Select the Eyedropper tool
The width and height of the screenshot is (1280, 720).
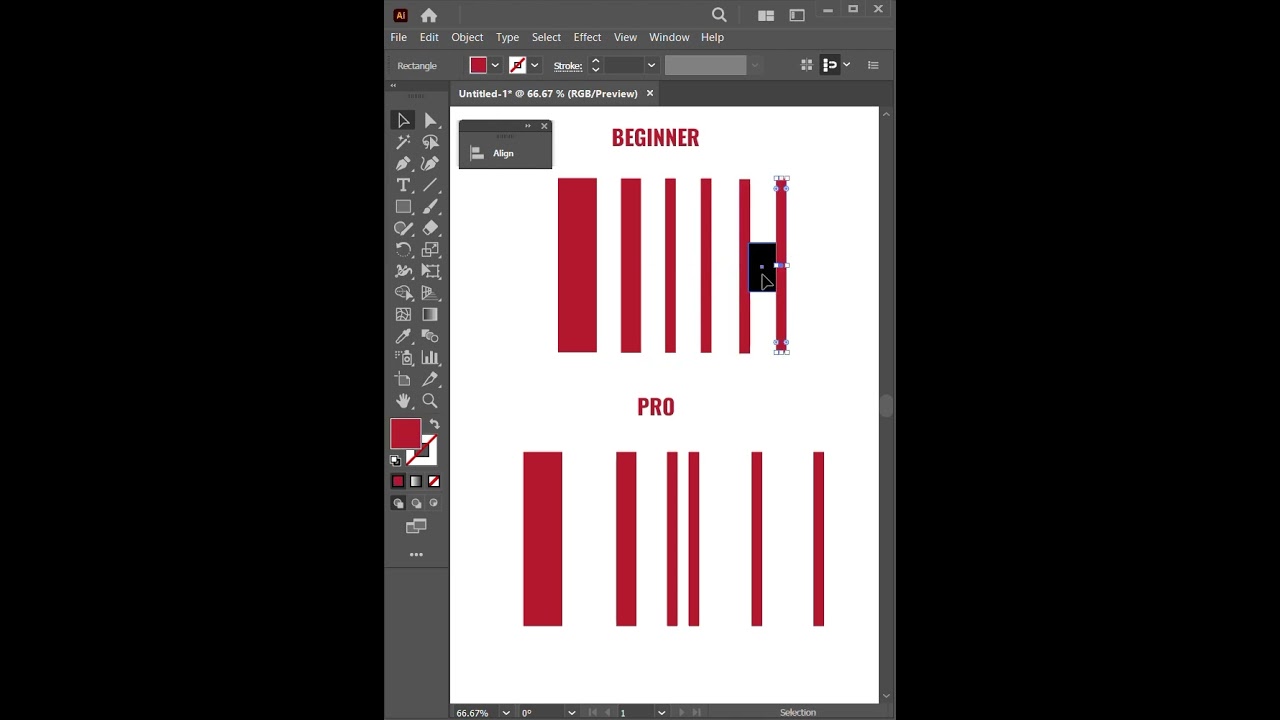pos(403,336)
